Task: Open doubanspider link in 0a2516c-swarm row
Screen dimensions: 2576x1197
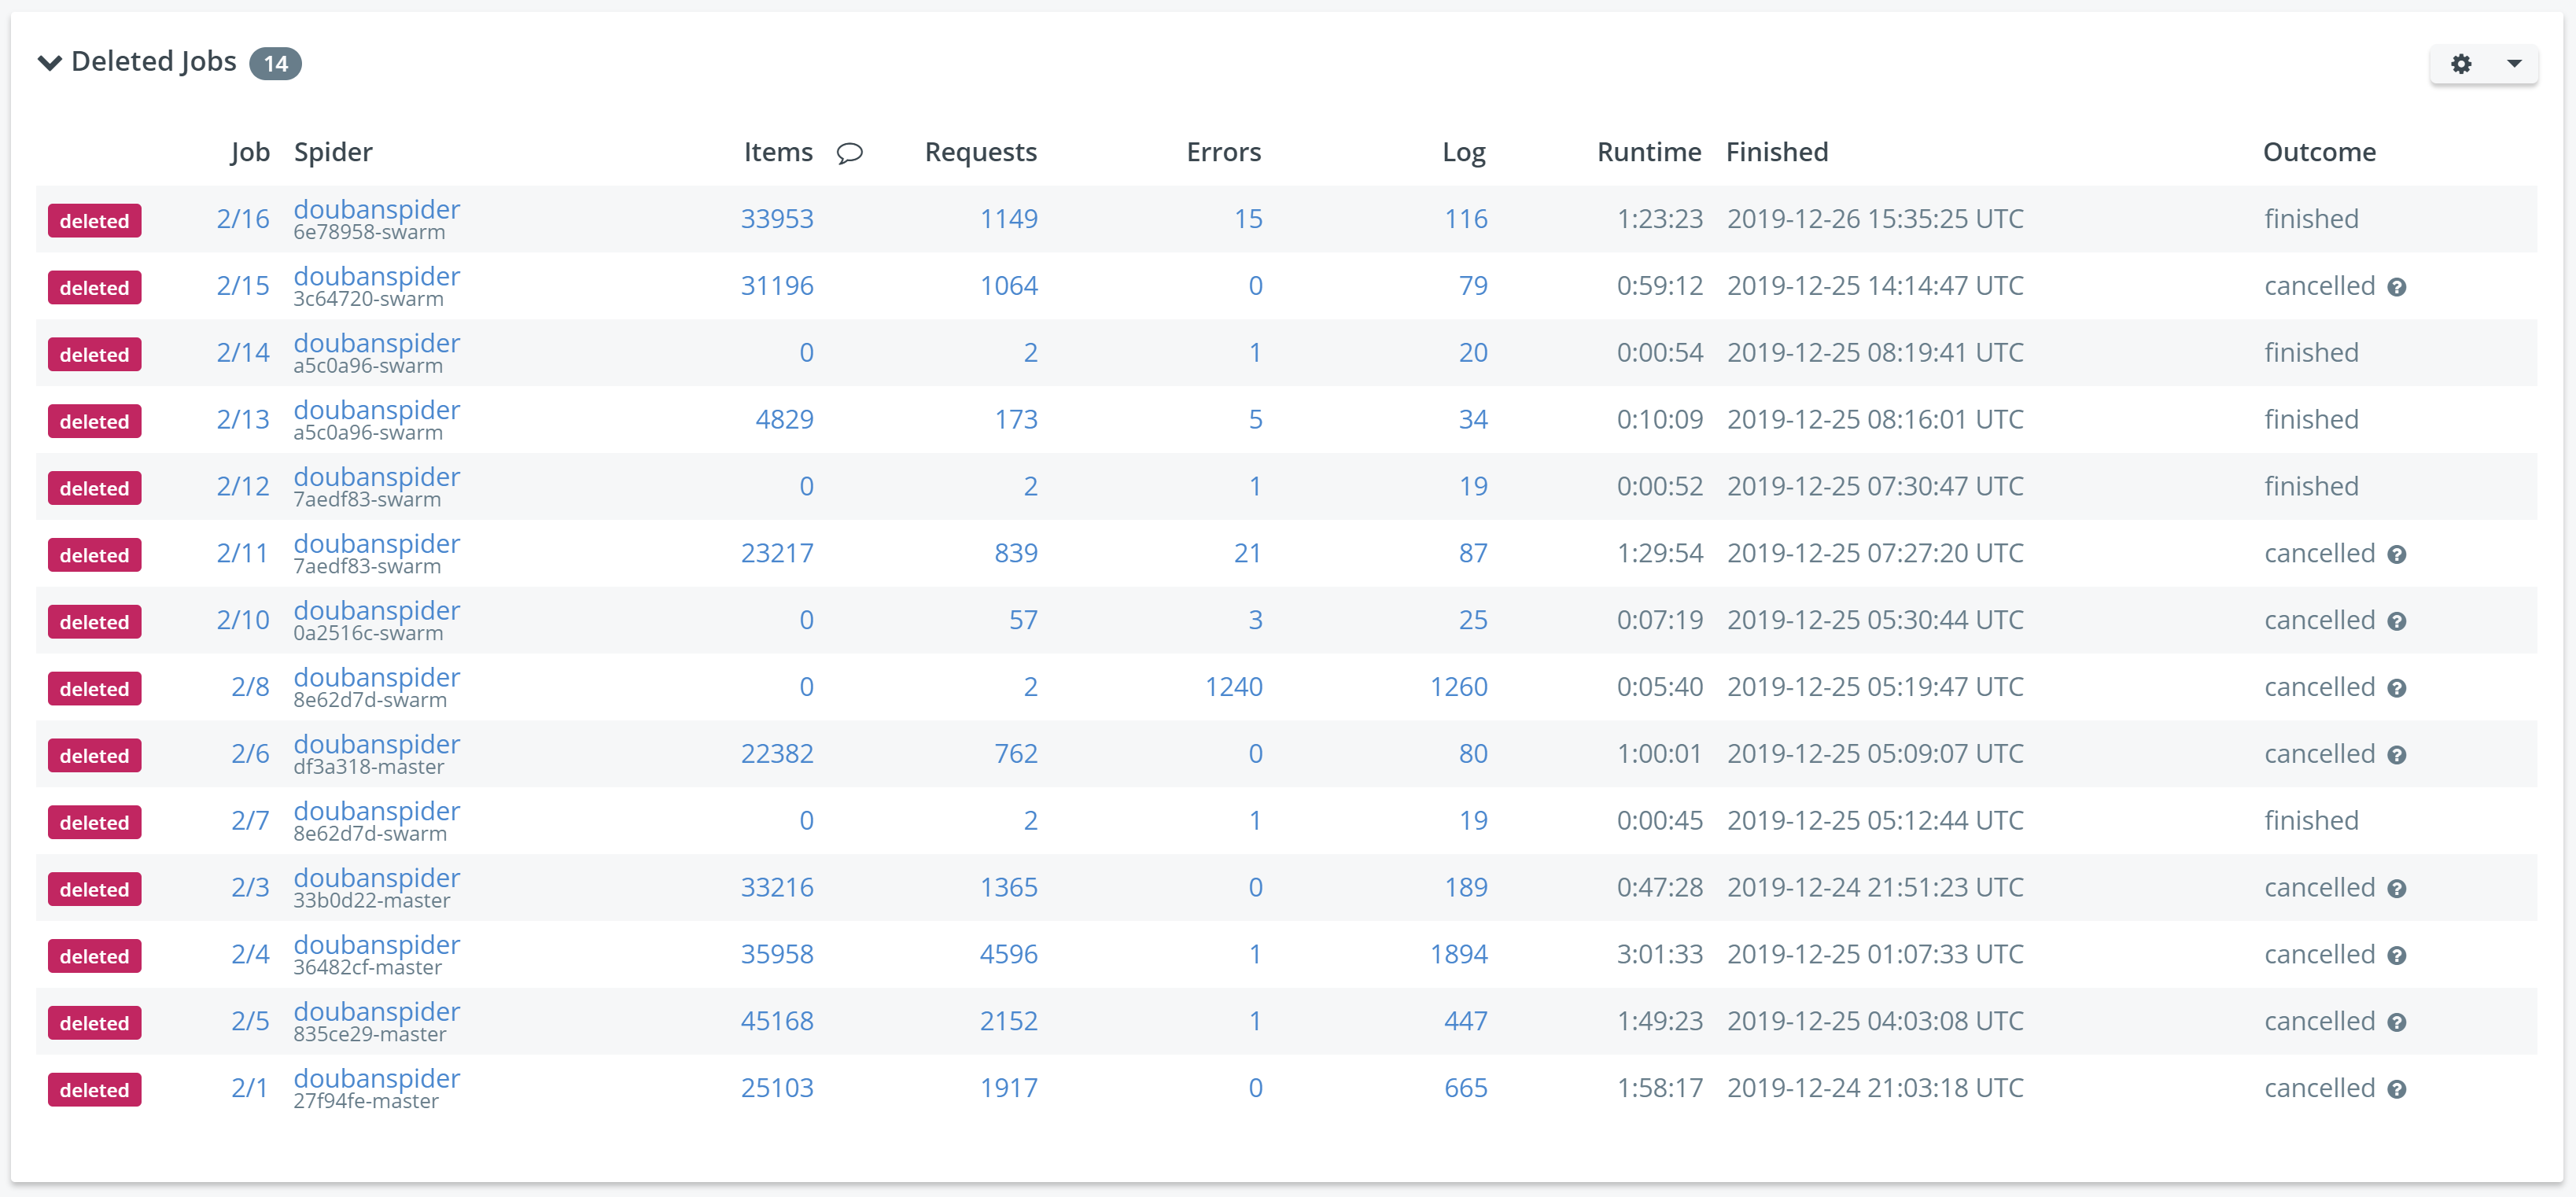Action: [377, 610]
